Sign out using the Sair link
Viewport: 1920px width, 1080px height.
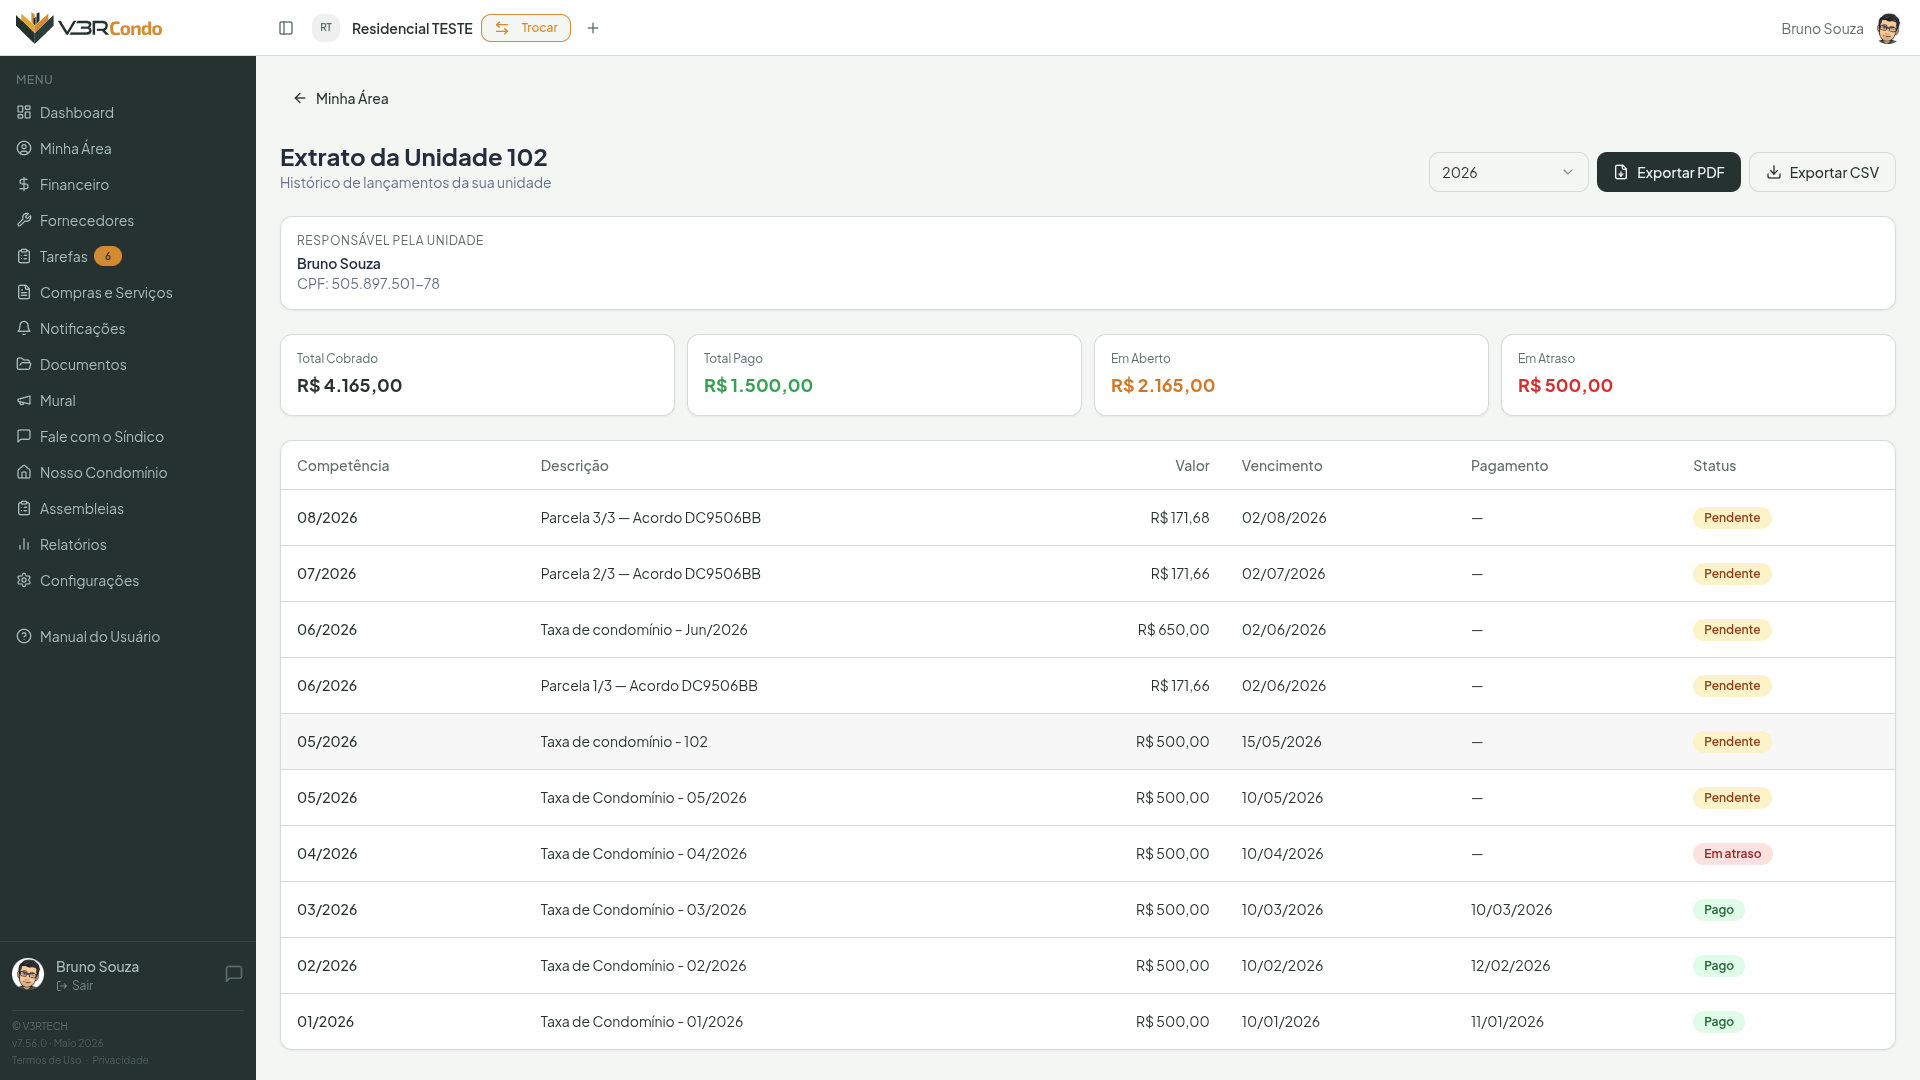click(x=75, y=986)
